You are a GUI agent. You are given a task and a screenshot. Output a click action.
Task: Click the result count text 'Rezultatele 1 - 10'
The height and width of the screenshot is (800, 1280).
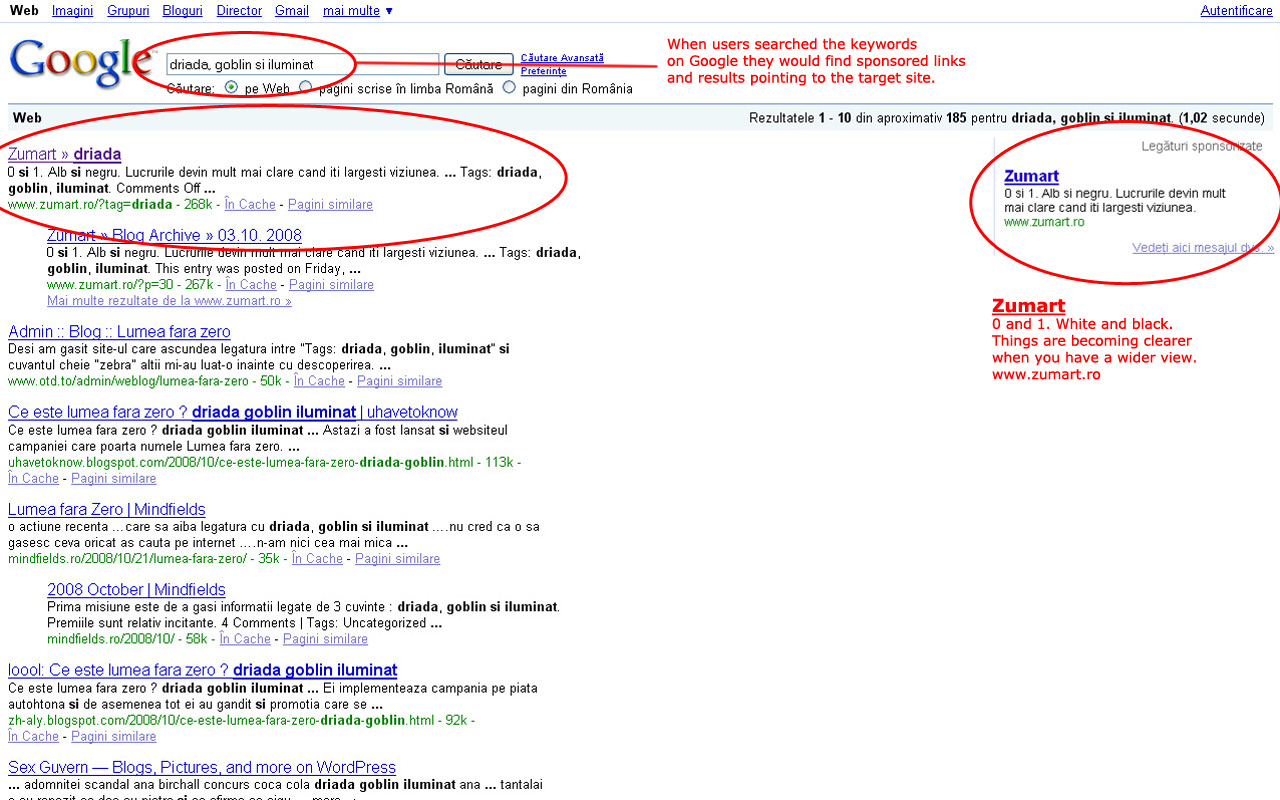click(x=801, y=118)
